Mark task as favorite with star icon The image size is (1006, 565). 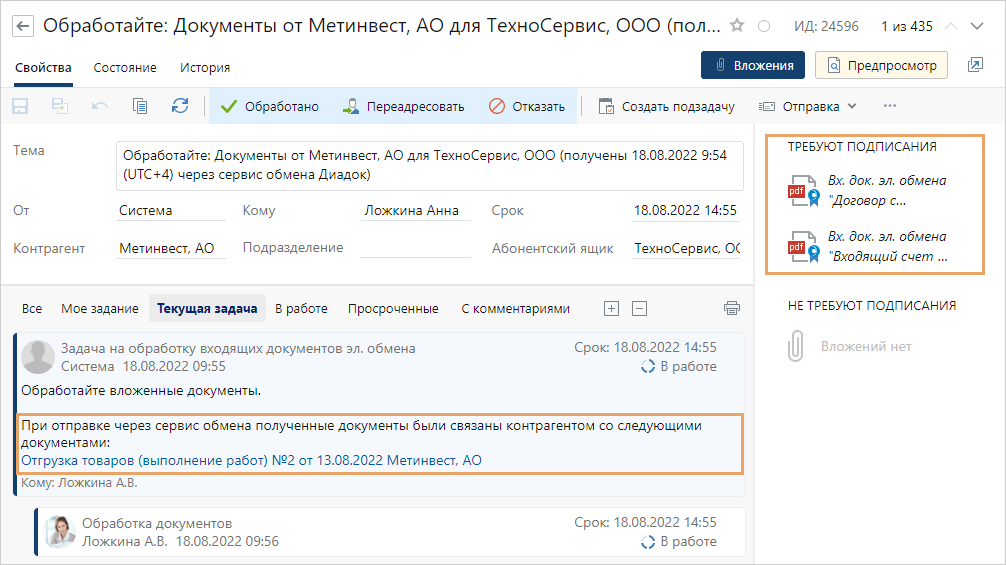click(737, 26)
